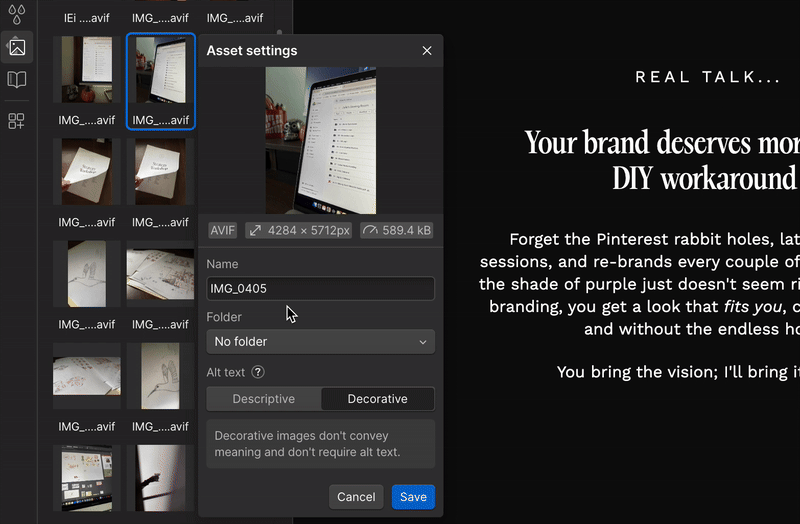Open the Assets panel image icon

click(17, 47)
